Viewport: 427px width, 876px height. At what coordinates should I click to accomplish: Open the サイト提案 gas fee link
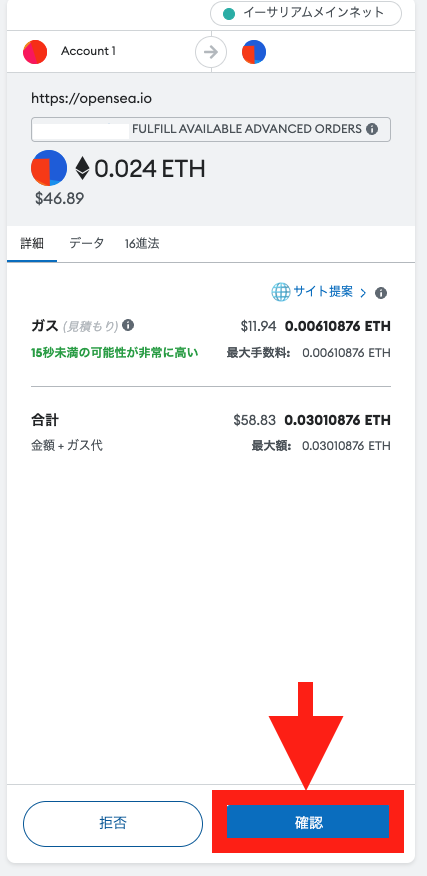coord(323,292)
